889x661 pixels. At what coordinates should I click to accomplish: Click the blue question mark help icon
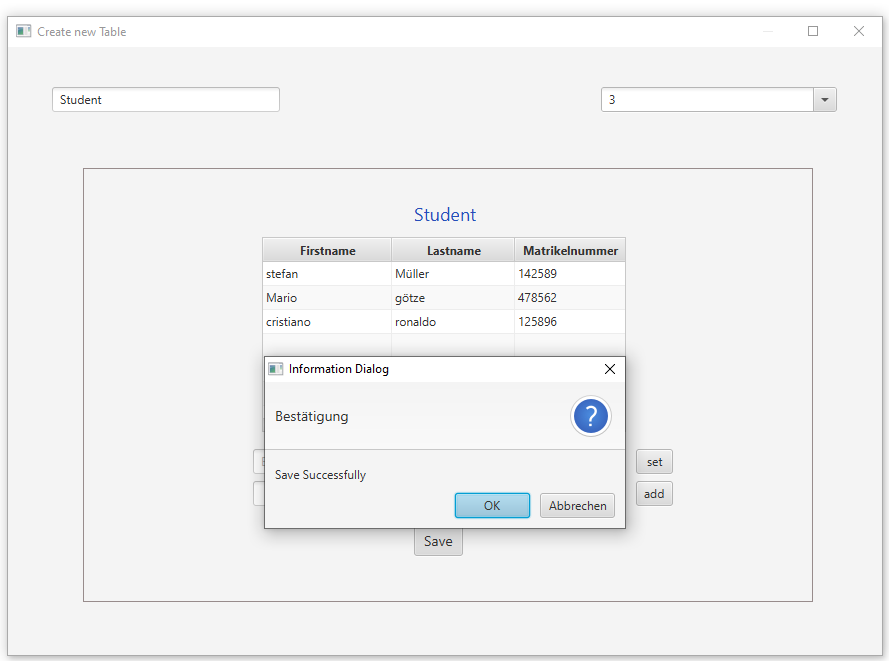(590, 416)
